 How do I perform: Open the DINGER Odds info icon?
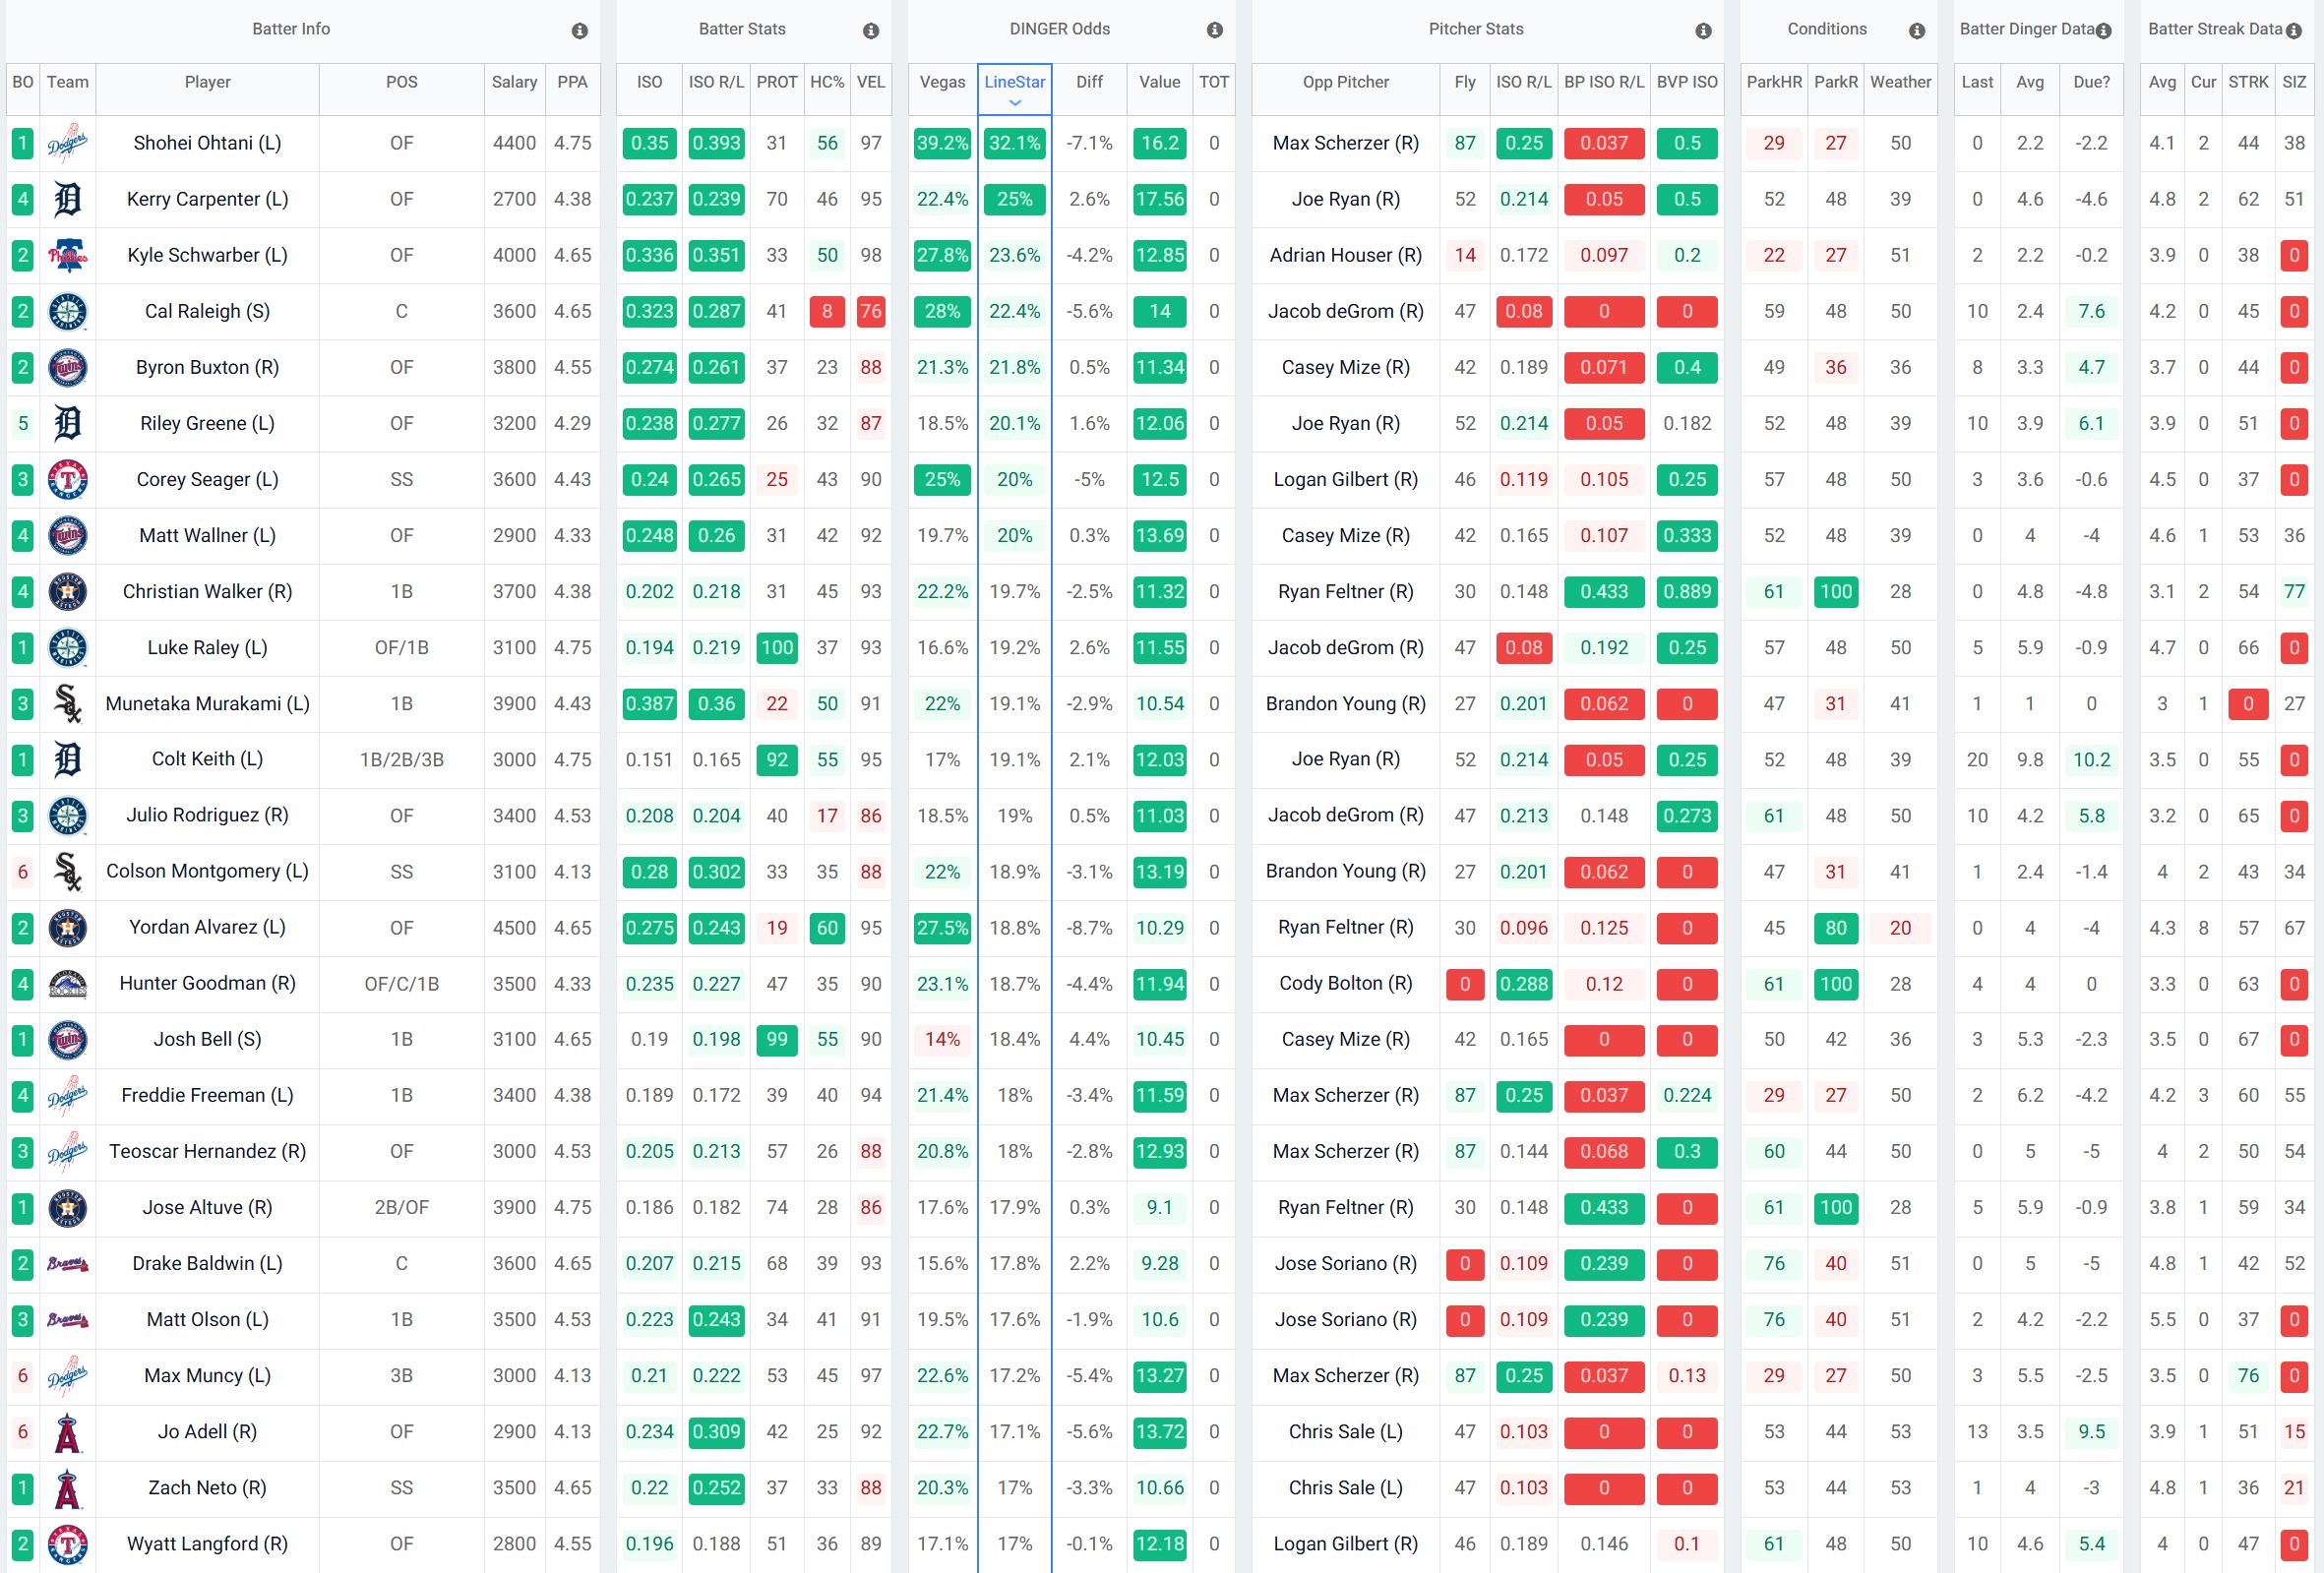tap(1214, 31)
